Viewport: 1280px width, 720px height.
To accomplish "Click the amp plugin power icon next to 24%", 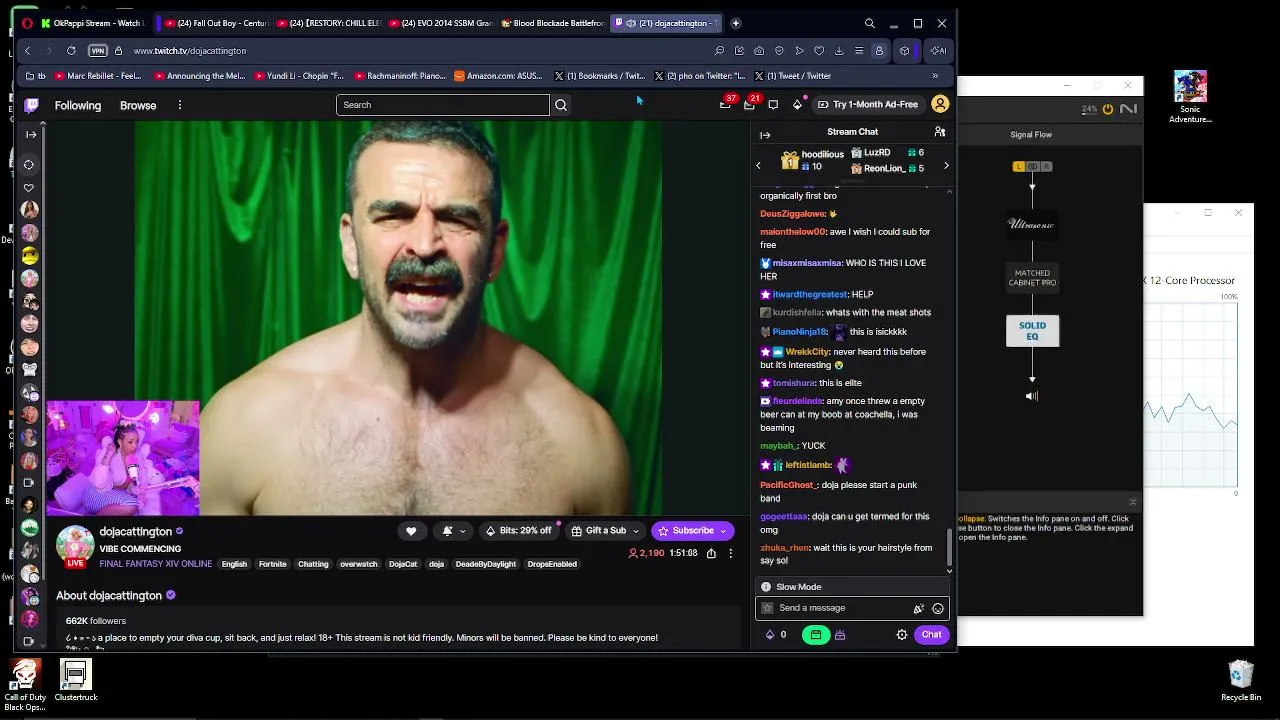I will coord(1108,109).
